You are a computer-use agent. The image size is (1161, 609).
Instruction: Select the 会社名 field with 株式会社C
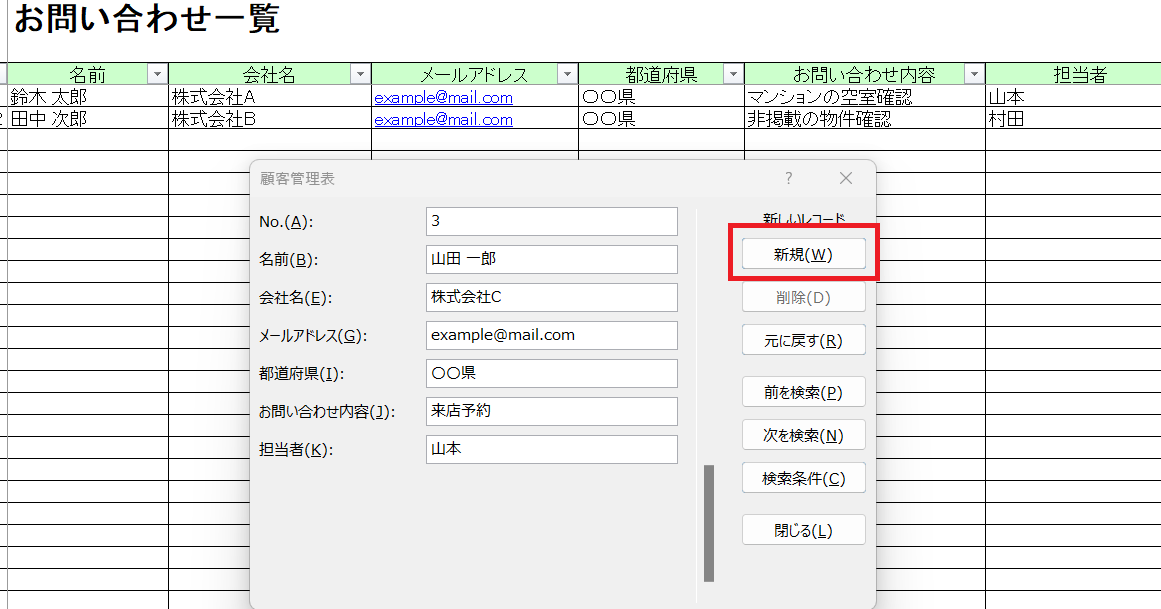pos(551,297)
